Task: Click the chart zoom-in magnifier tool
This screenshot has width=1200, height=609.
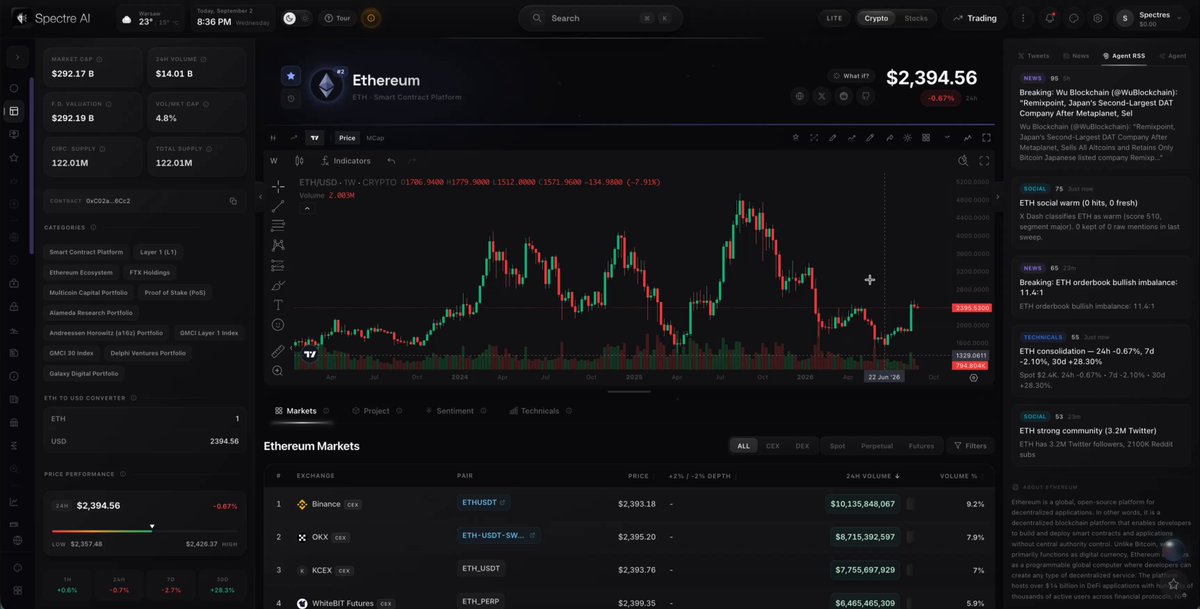Action: [x=278, y=371]
